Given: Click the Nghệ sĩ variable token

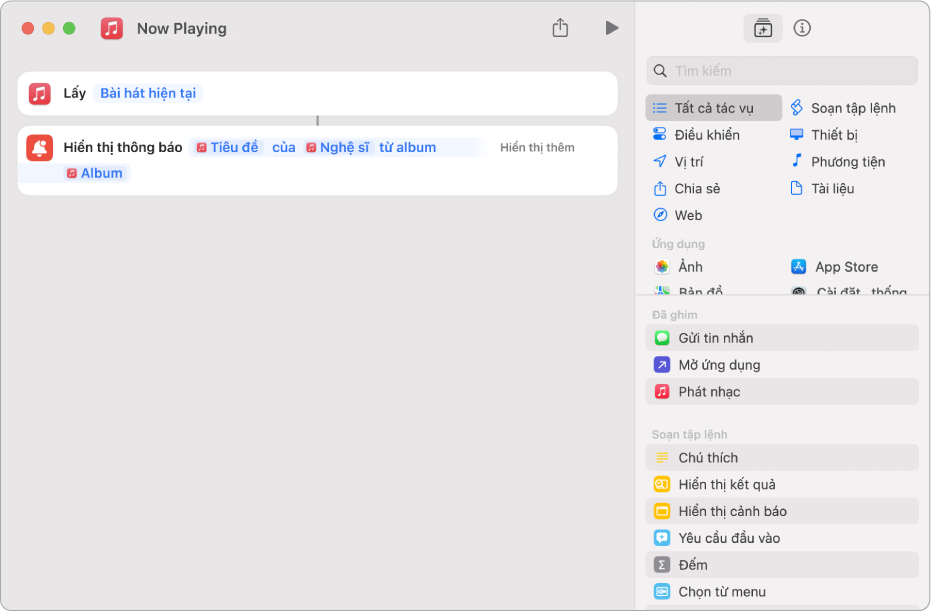Looking at the screenshot, I should pyautogui.click(x=337, y=147).
